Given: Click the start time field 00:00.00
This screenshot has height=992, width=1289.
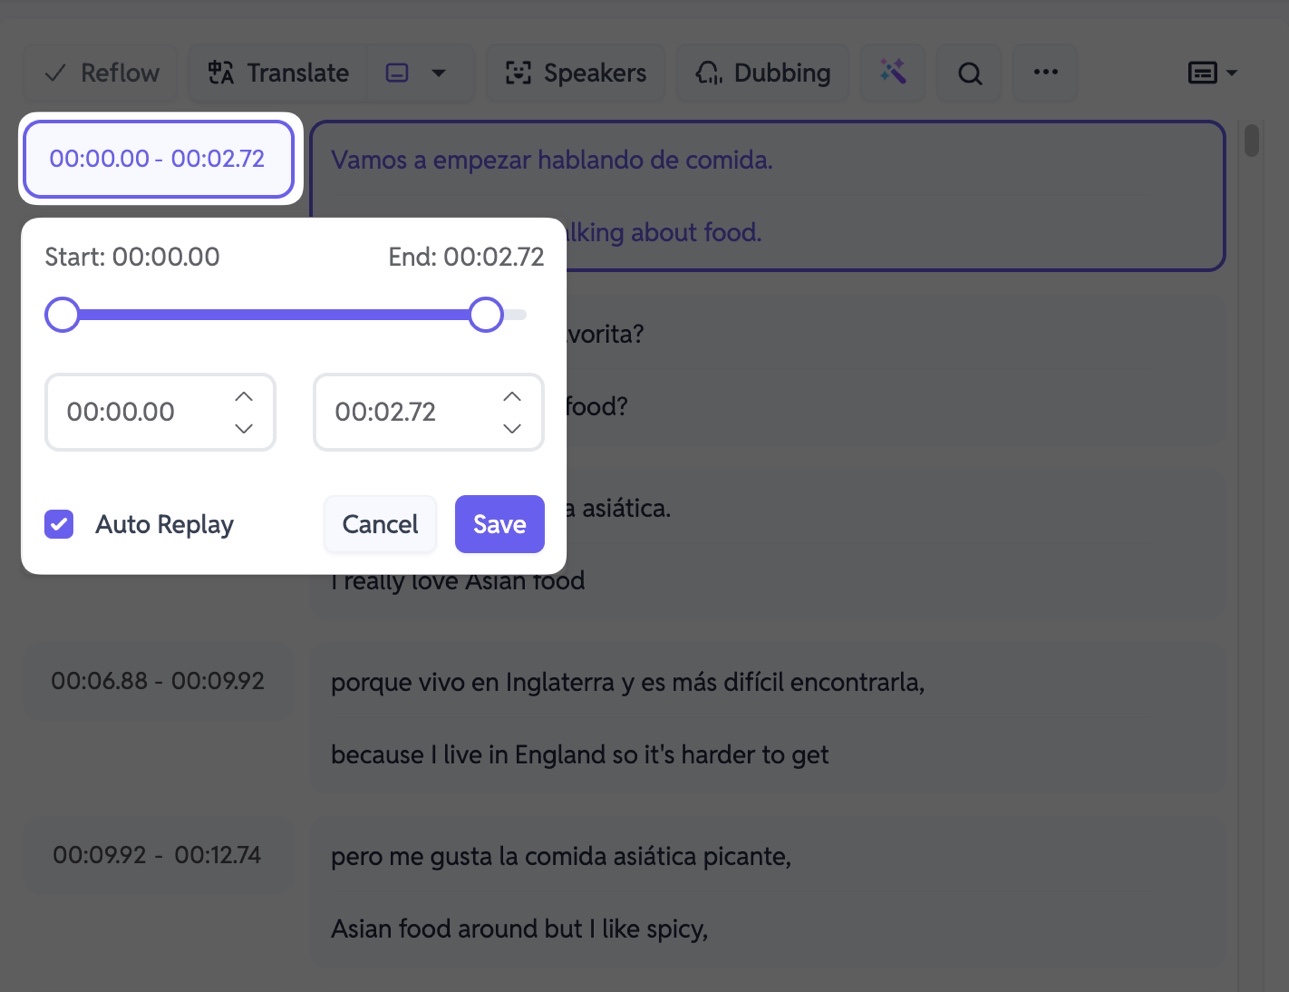Looking at the screenshot, I should (160, 412).
